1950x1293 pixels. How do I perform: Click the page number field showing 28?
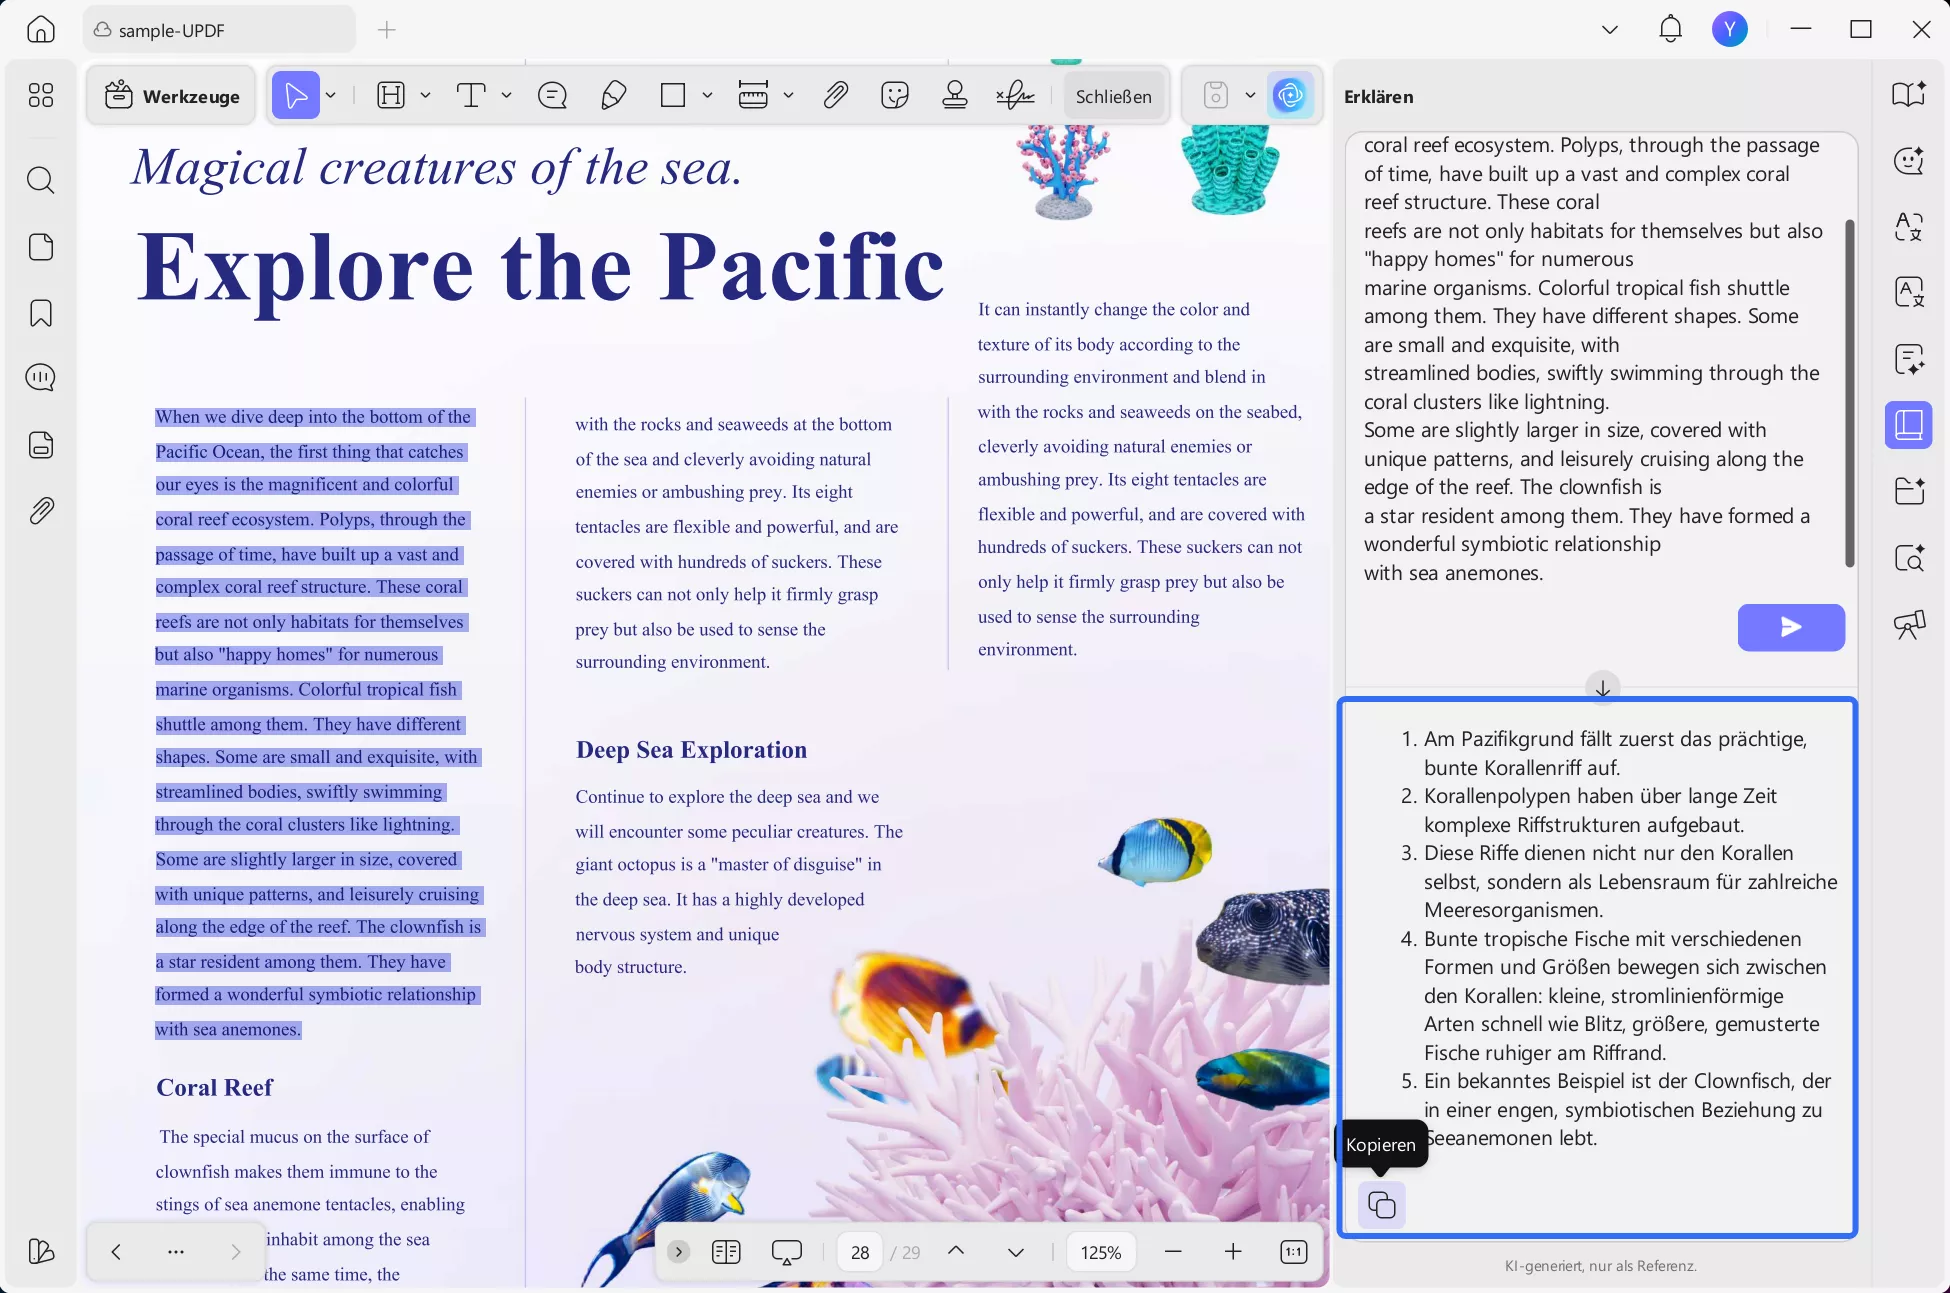pos(860,1252)
